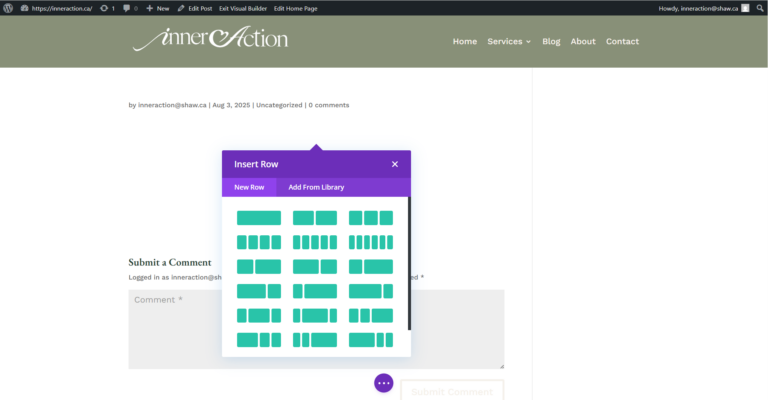The image size is (768, 400).
Task: Click the Uncategorized category link
Action: tap(279, 105)
